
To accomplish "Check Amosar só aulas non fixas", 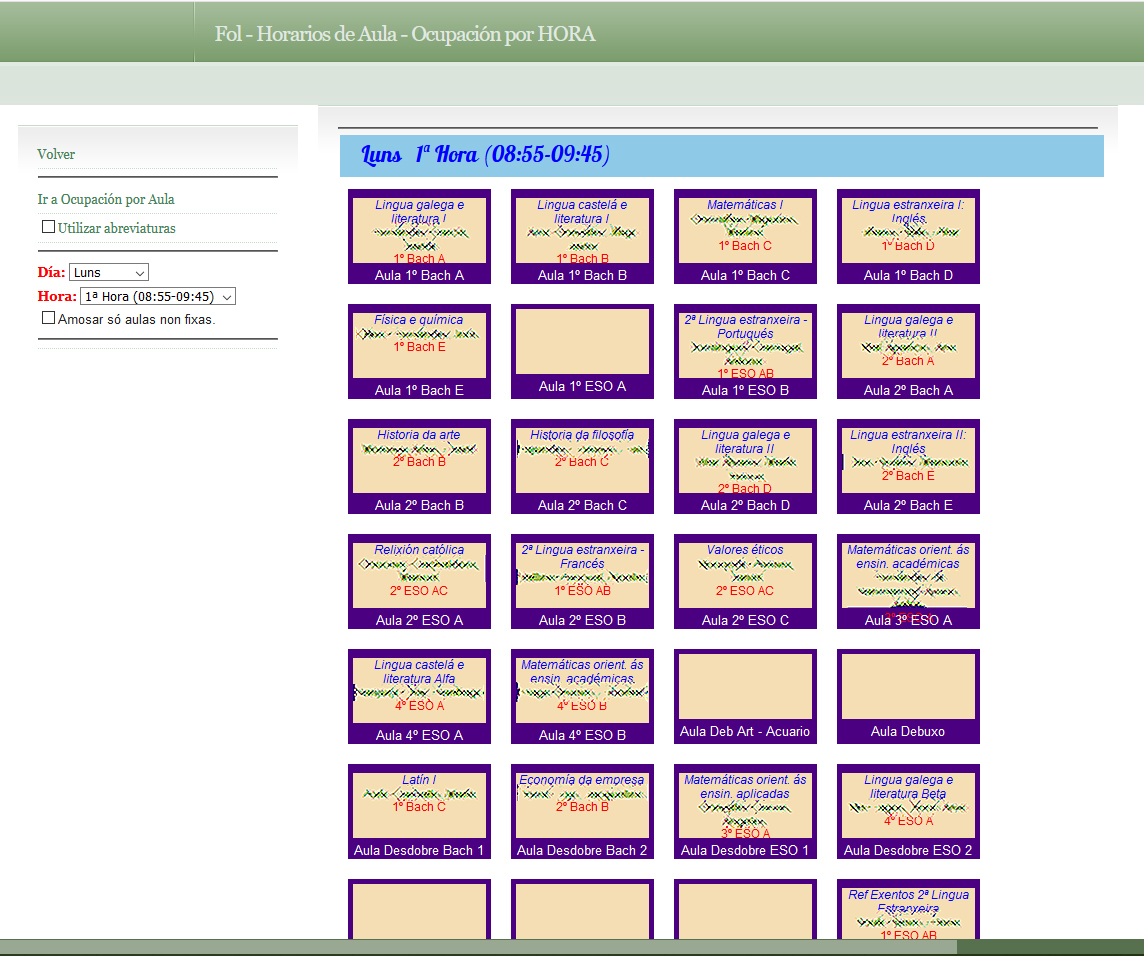I will point(48,318).
